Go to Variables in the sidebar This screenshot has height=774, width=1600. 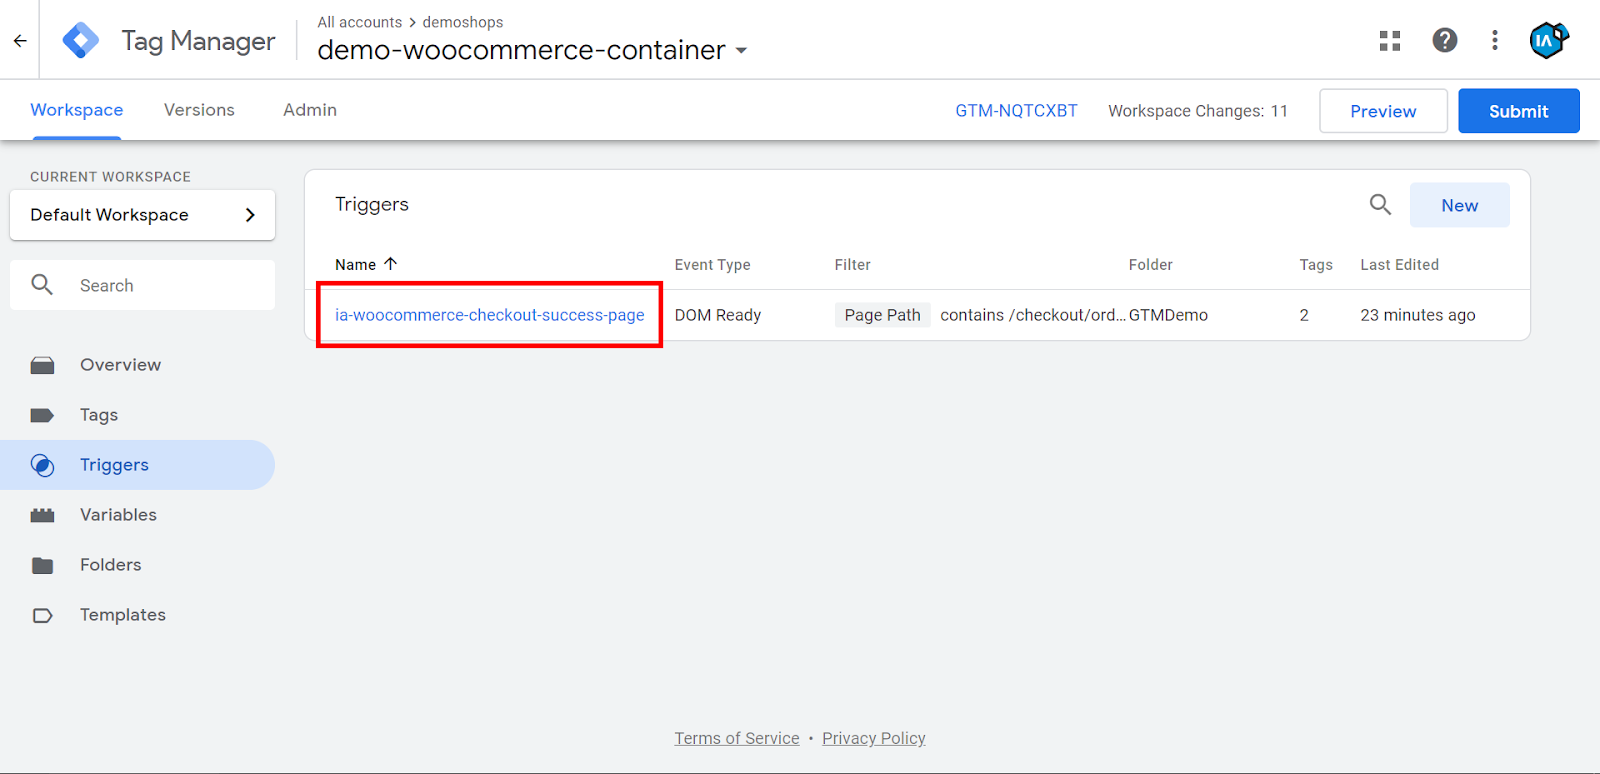coord(118,515)
